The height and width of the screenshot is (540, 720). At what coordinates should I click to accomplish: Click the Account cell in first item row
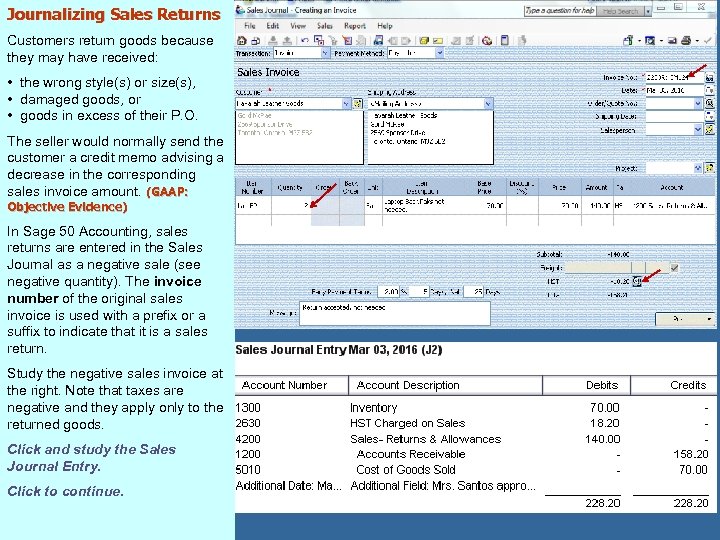click(672, 205)
